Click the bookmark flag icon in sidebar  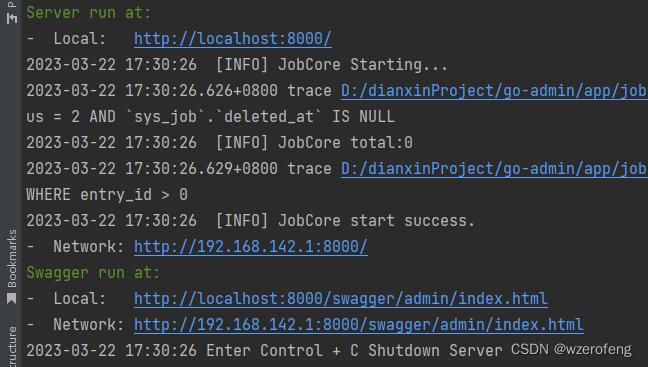click(x=12, y=298)
